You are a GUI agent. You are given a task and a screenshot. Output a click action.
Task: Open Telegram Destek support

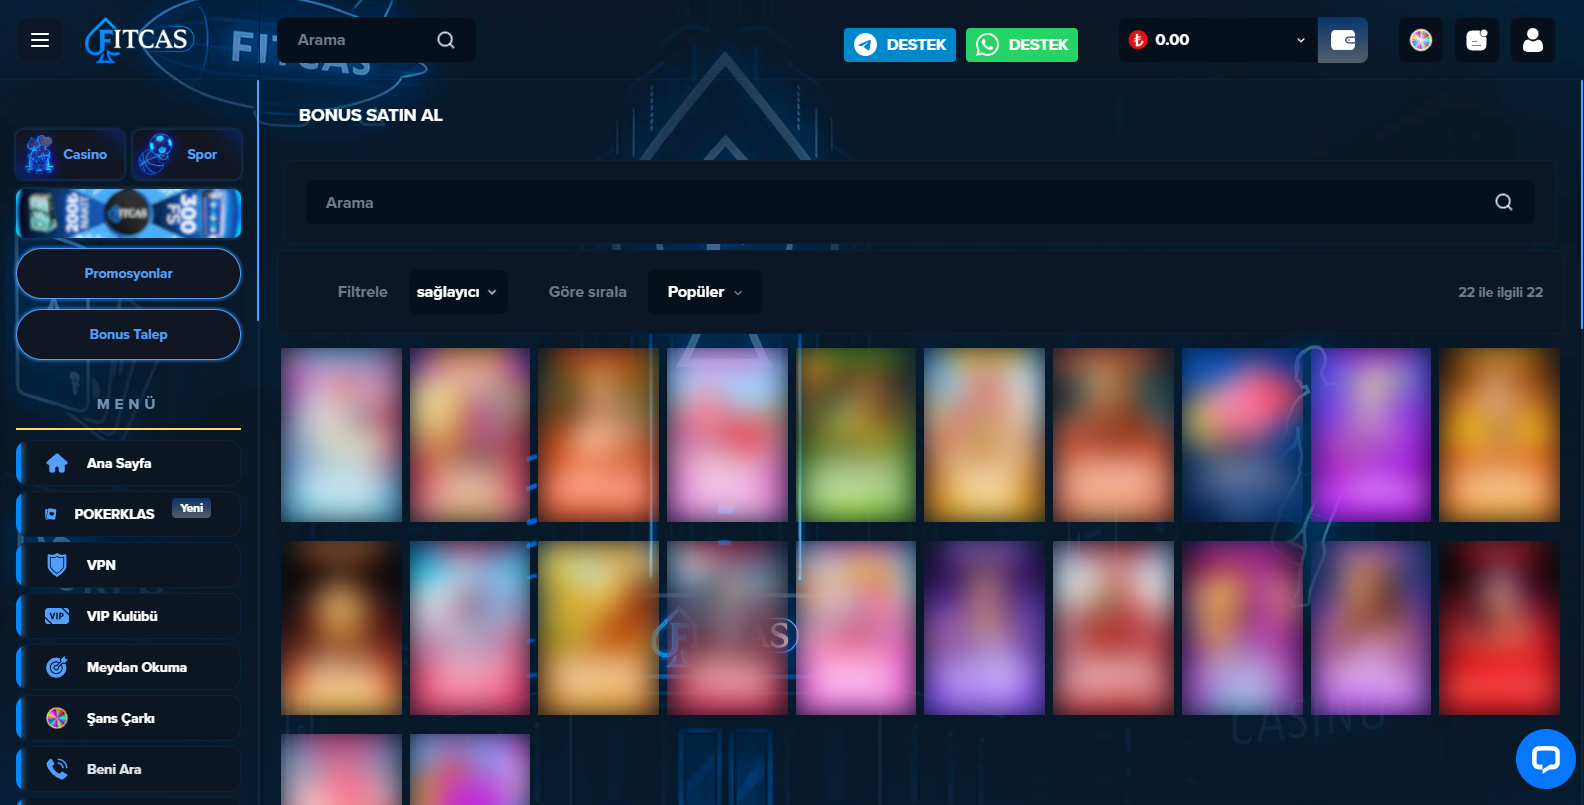pyautogui.click(x=899, y=45)
